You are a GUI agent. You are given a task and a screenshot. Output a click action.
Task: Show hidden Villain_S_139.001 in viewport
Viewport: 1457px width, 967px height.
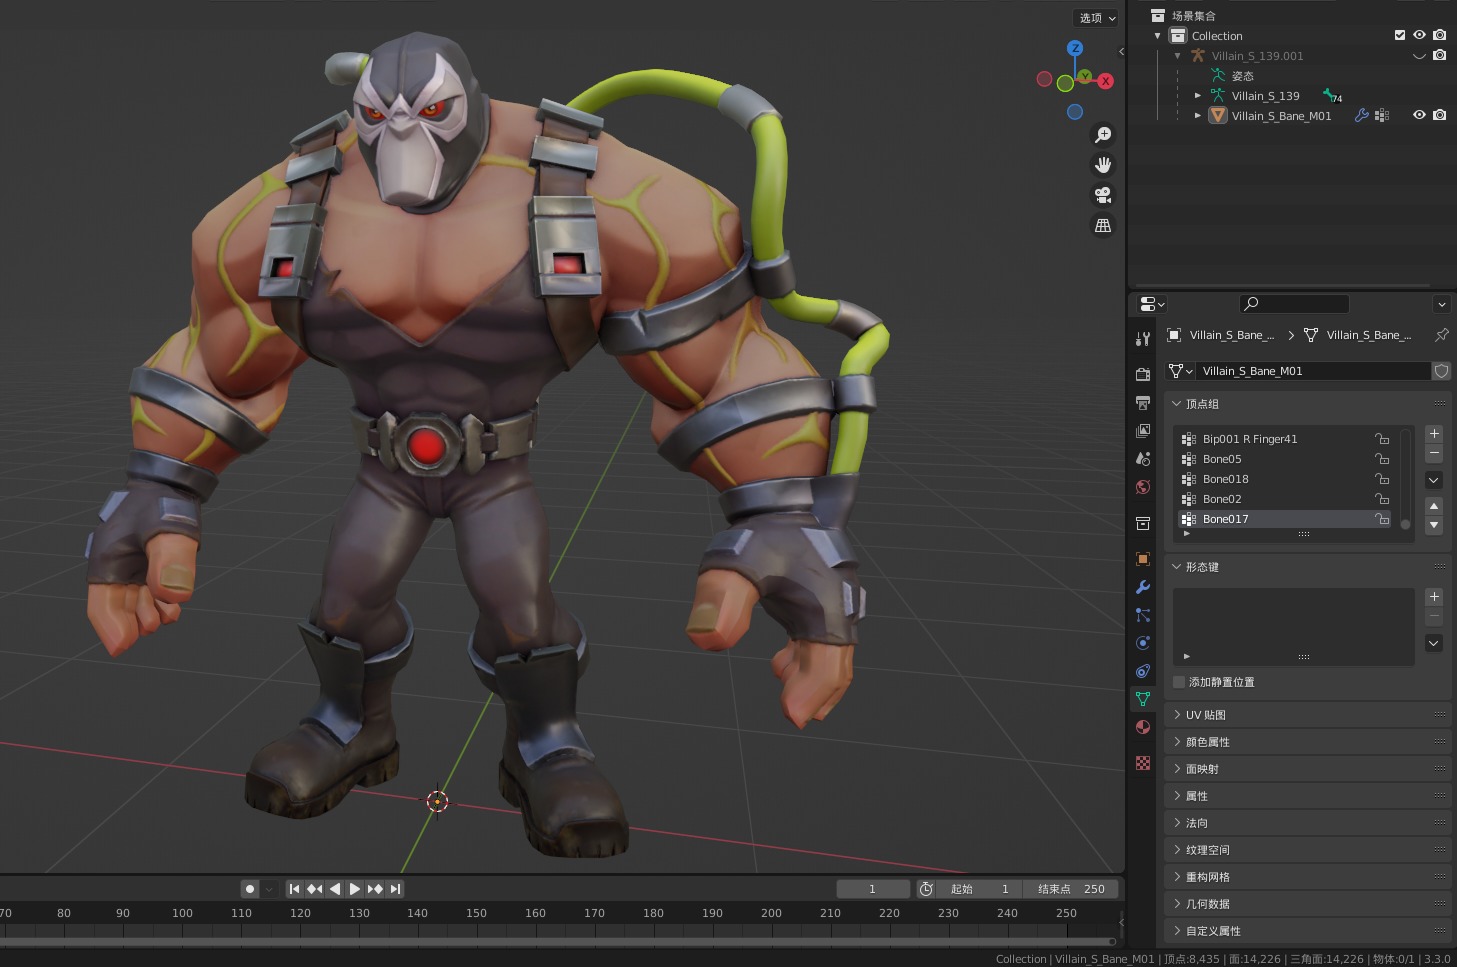1419,56
